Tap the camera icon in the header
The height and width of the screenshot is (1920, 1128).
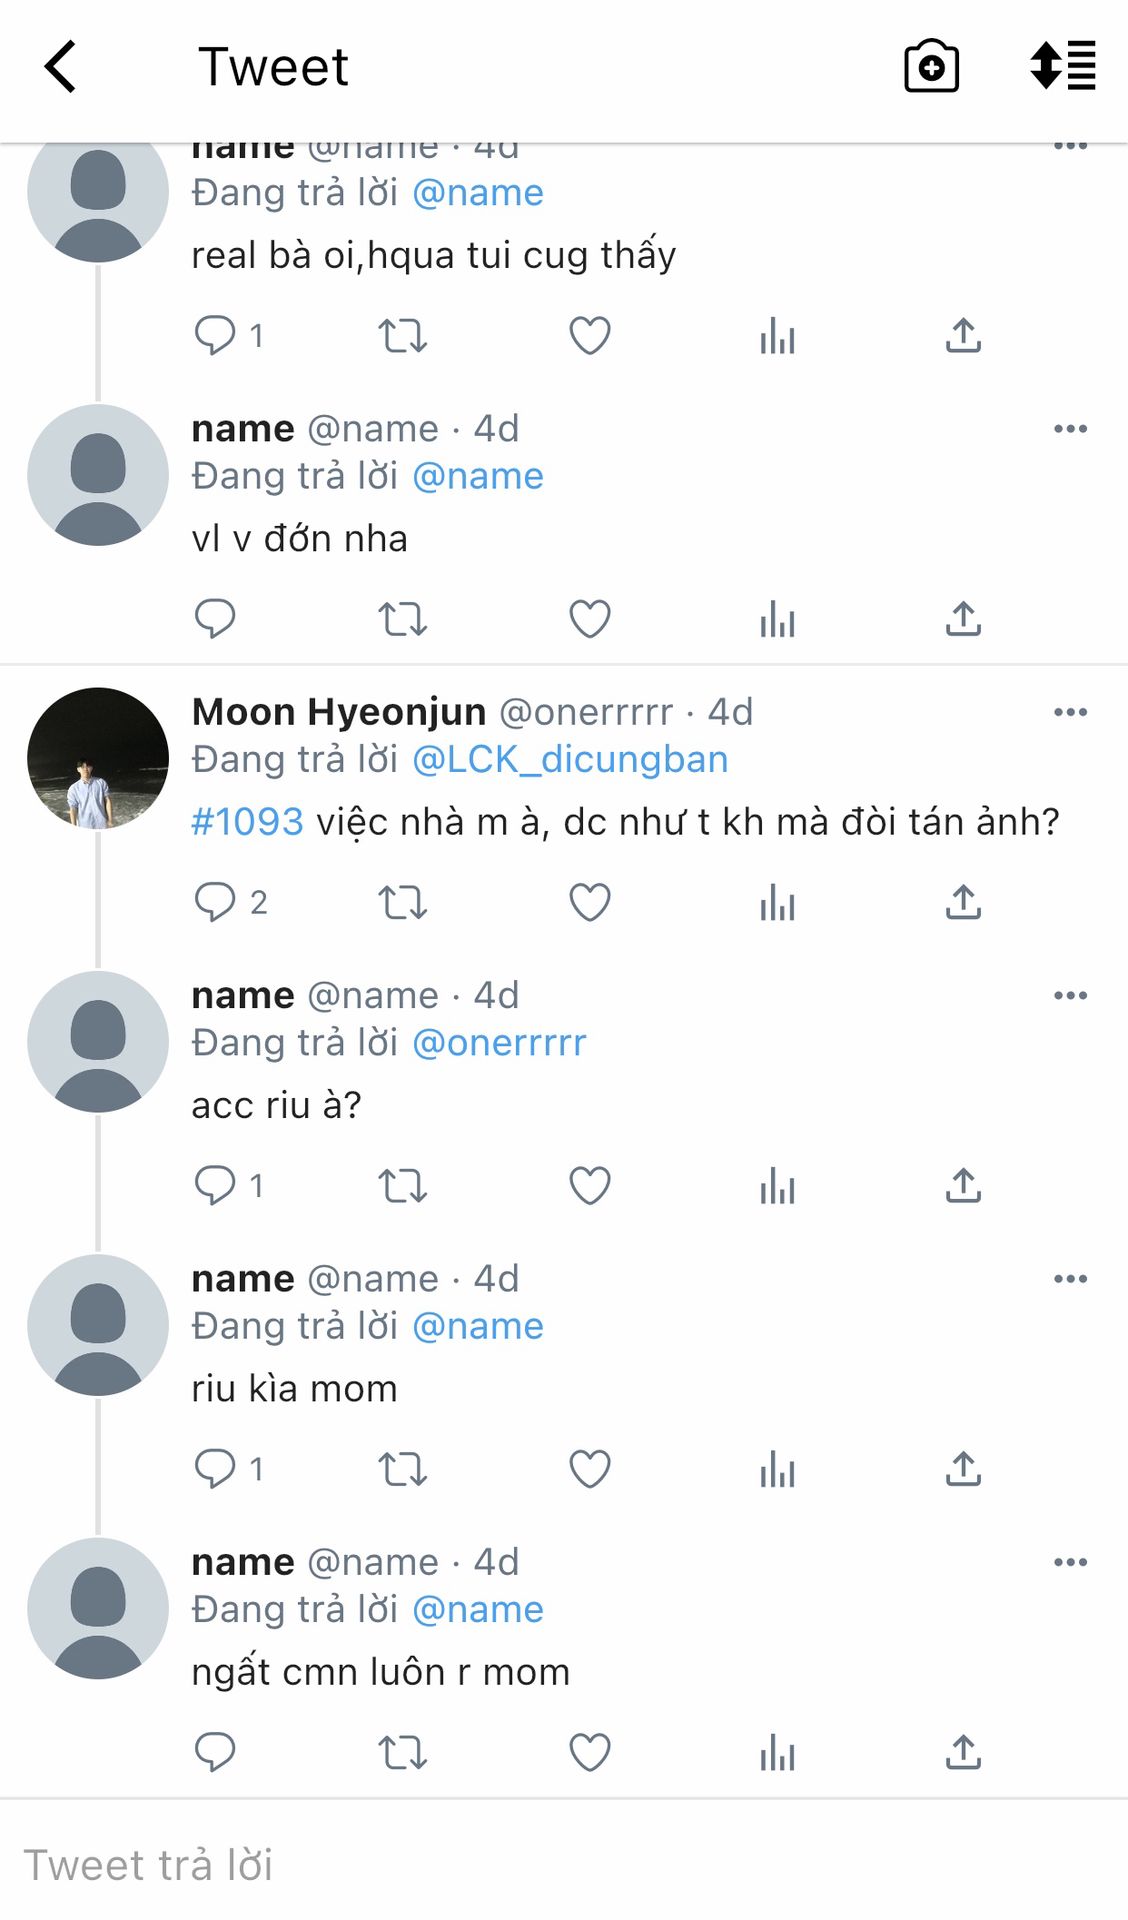pos(931,67)
